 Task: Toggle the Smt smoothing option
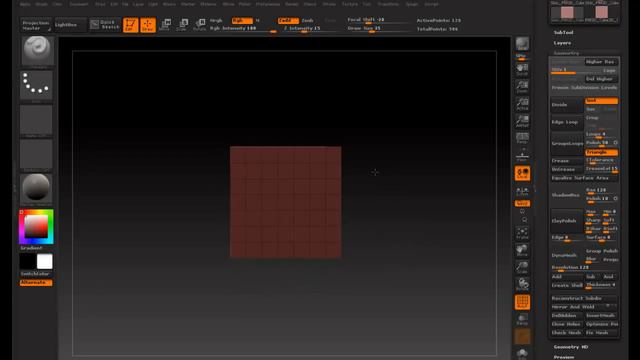coord(602,101)
